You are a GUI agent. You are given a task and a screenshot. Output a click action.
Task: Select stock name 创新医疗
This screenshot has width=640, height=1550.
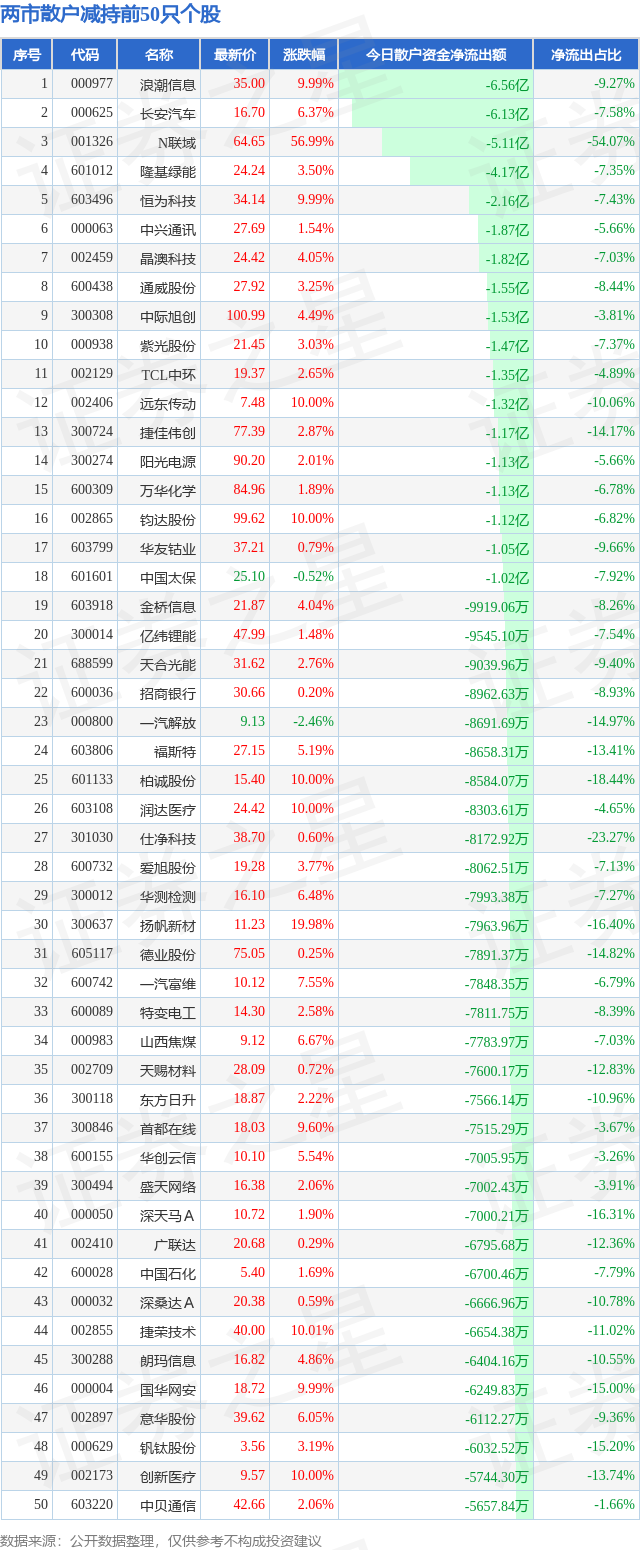(168, 1476)
